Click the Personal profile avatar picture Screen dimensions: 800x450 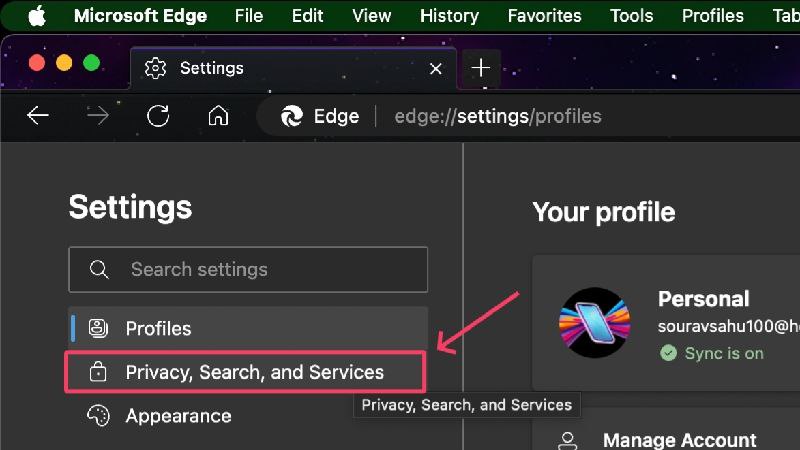tap(594, 323)
